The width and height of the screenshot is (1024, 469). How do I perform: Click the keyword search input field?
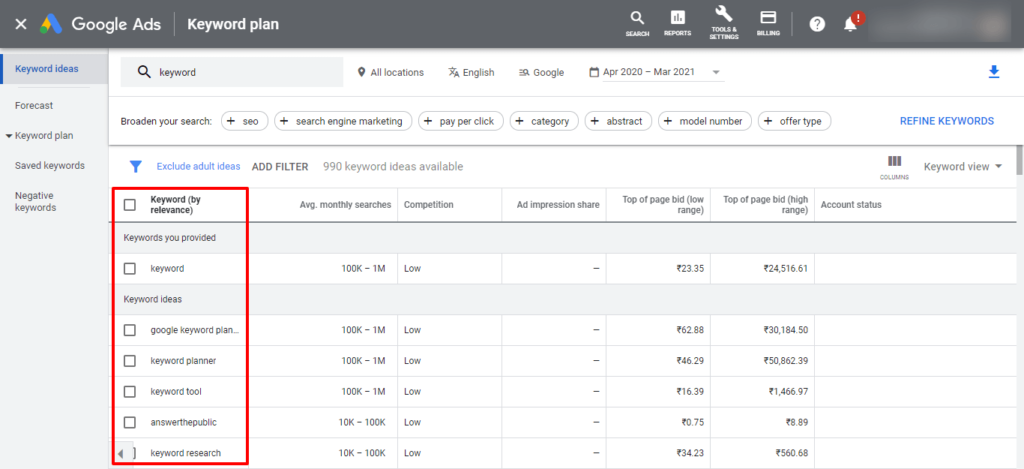tap(232, 72)
